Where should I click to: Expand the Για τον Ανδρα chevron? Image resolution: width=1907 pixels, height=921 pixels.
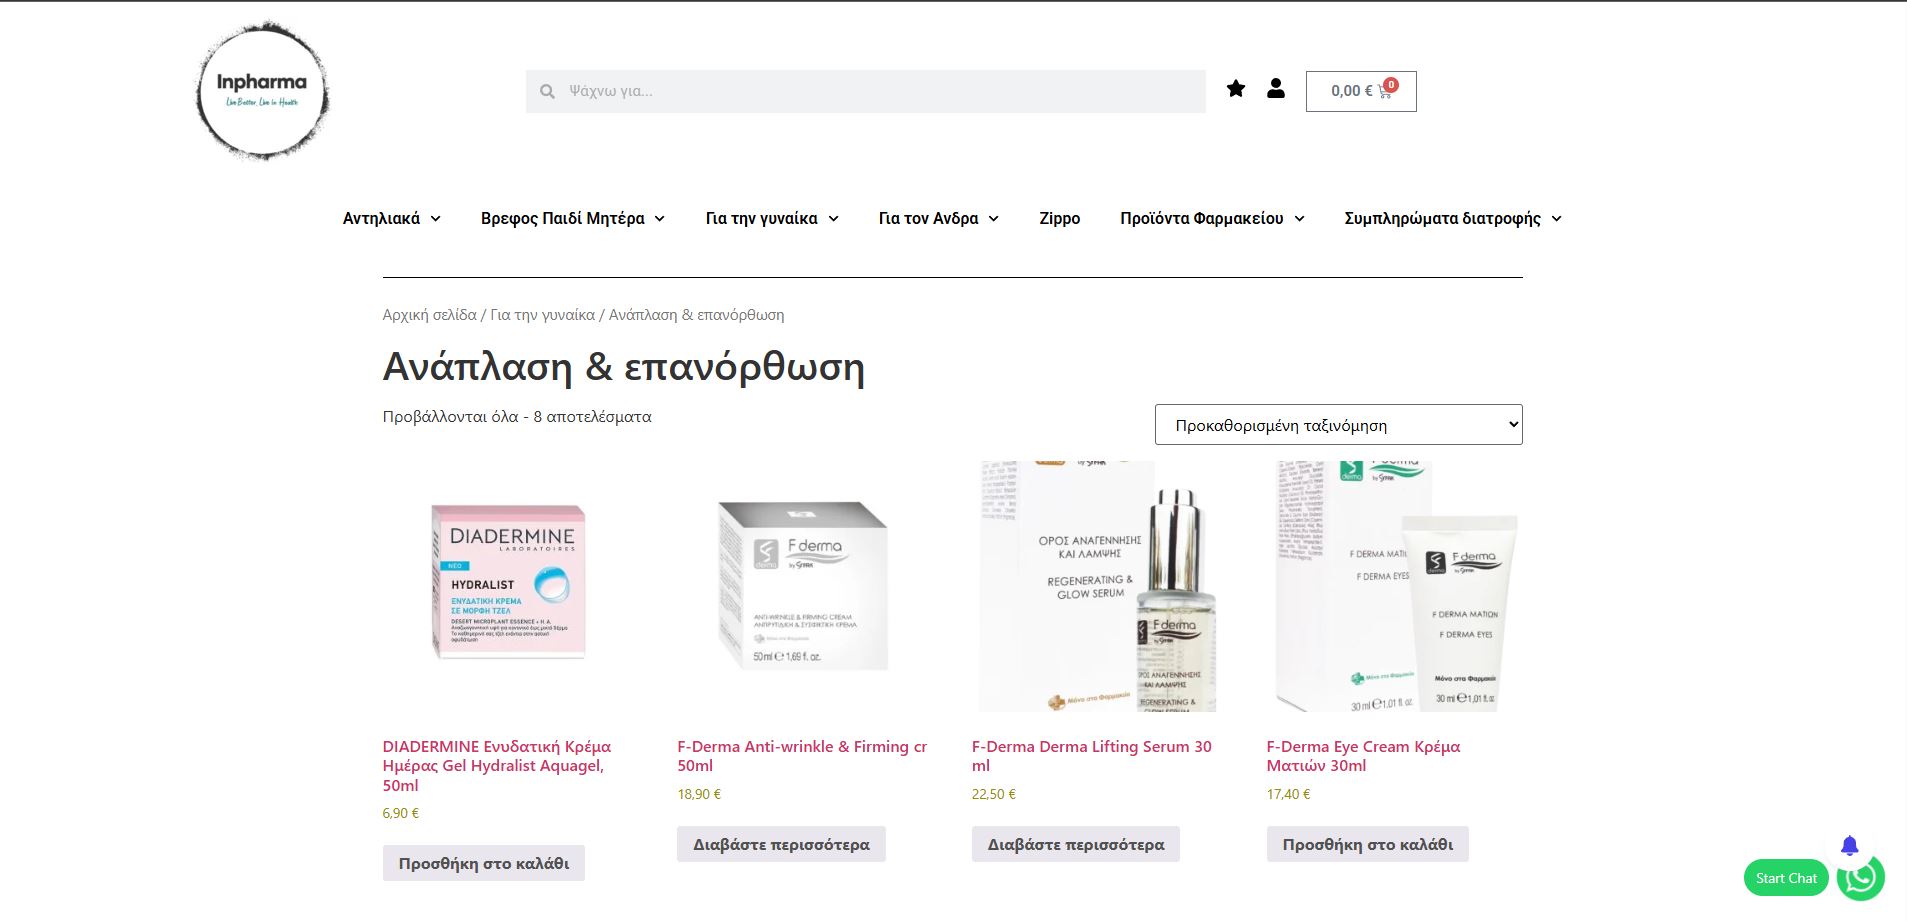(x=994, y=219)
